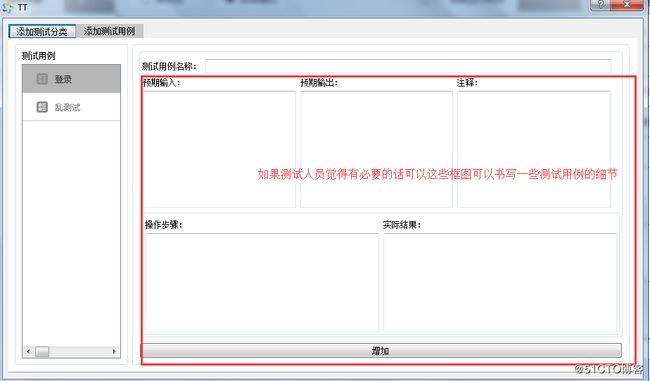This screenshot has height=381, width=650.
Task: Click inside the 预期输出 text area
Action: (376, 149)
